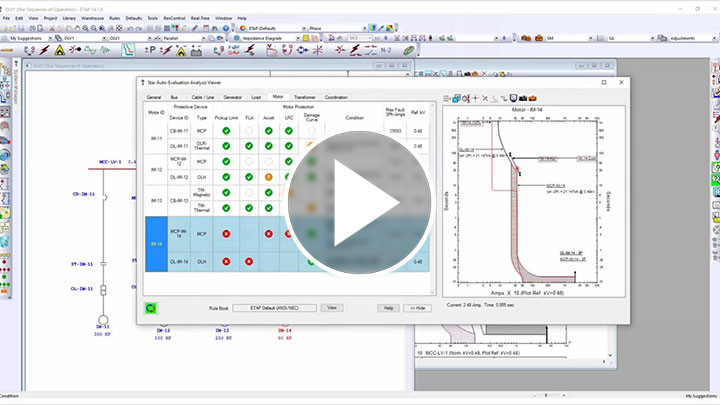Screen dimensions: 720x405
Task: Expand the ETAP (Default) theme dropdown
Action: 304,28
